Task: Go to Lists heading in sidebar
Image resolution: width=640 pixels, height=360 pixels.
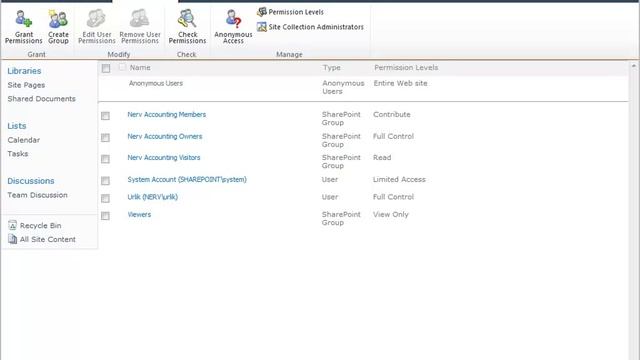Action: click(17, 126)
